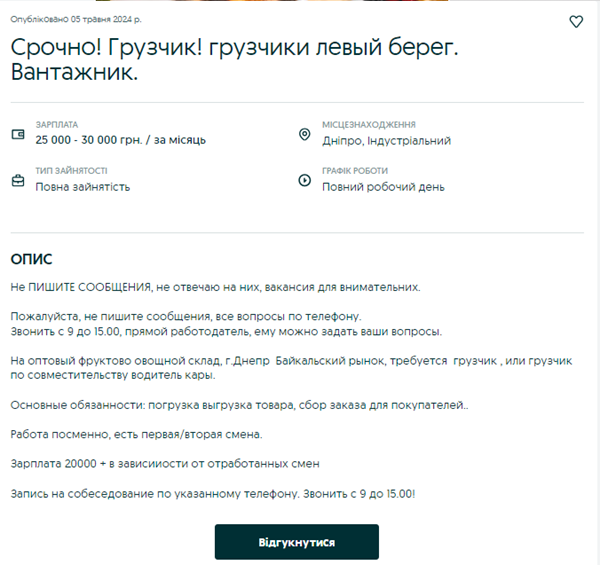Click the wallet icon beside the salary
The height and width of the screenshot is (565, 600).
point(17,135)
